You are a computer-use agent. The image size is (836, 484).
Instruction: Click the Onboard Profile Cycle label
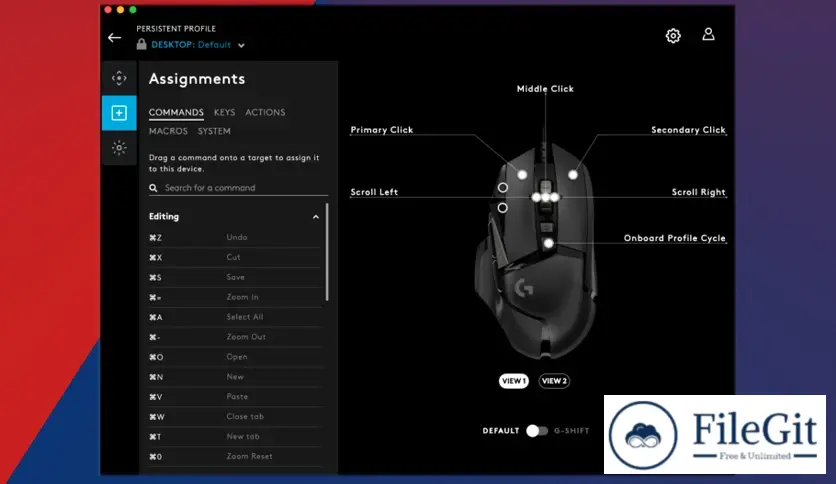(x=674, y=238)
